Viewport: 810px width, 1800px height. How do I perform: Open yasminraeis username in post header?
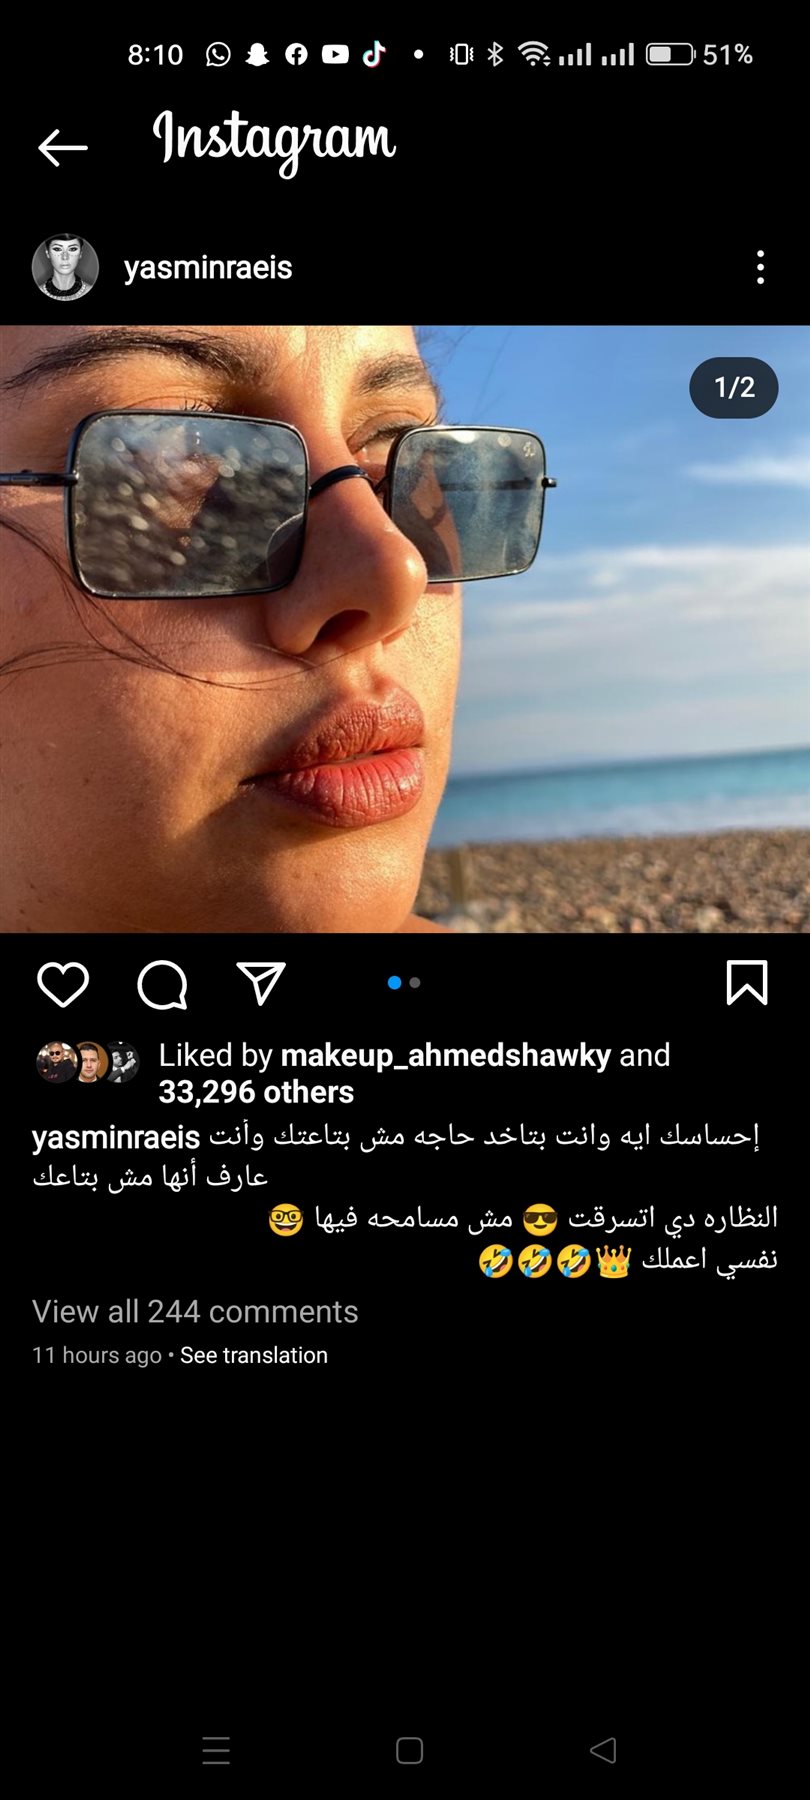[208, 268]
